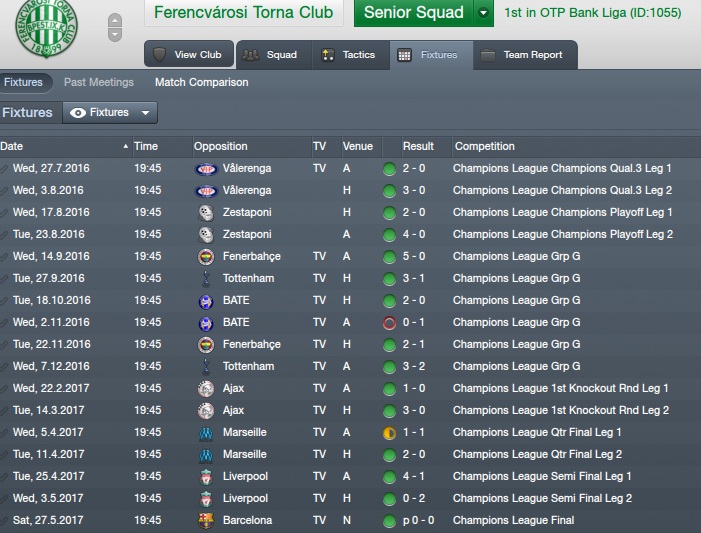
Task: Click the Barcelona club badge
Action: pyautogui.click(x=206, y=521)
